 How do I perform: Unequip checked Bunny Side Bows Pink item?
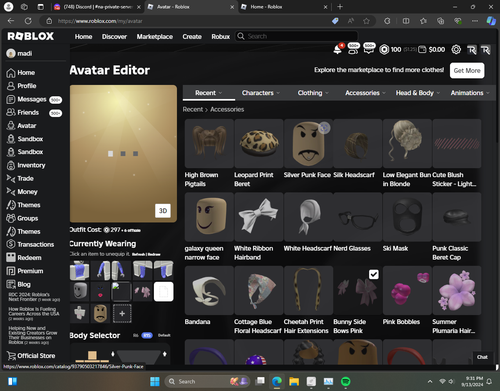pyautogui.click(x=373, y=274)
